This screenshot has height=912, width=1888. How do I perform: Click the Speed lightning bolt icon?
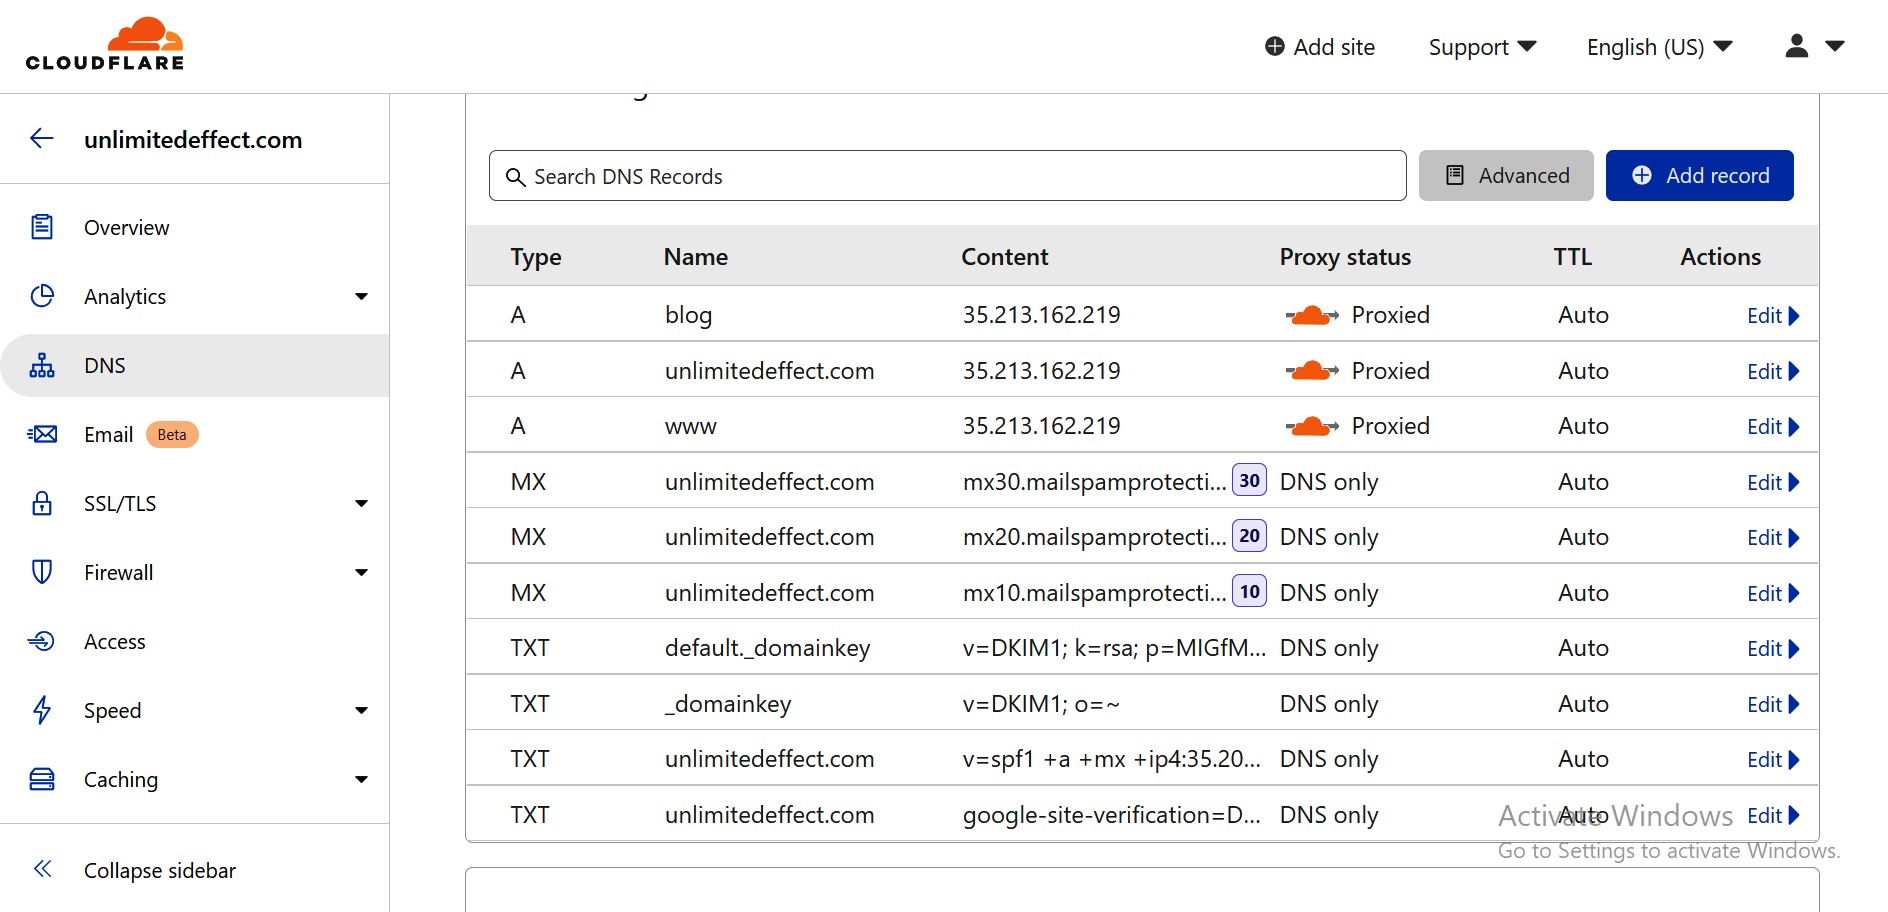pos(42,710)
